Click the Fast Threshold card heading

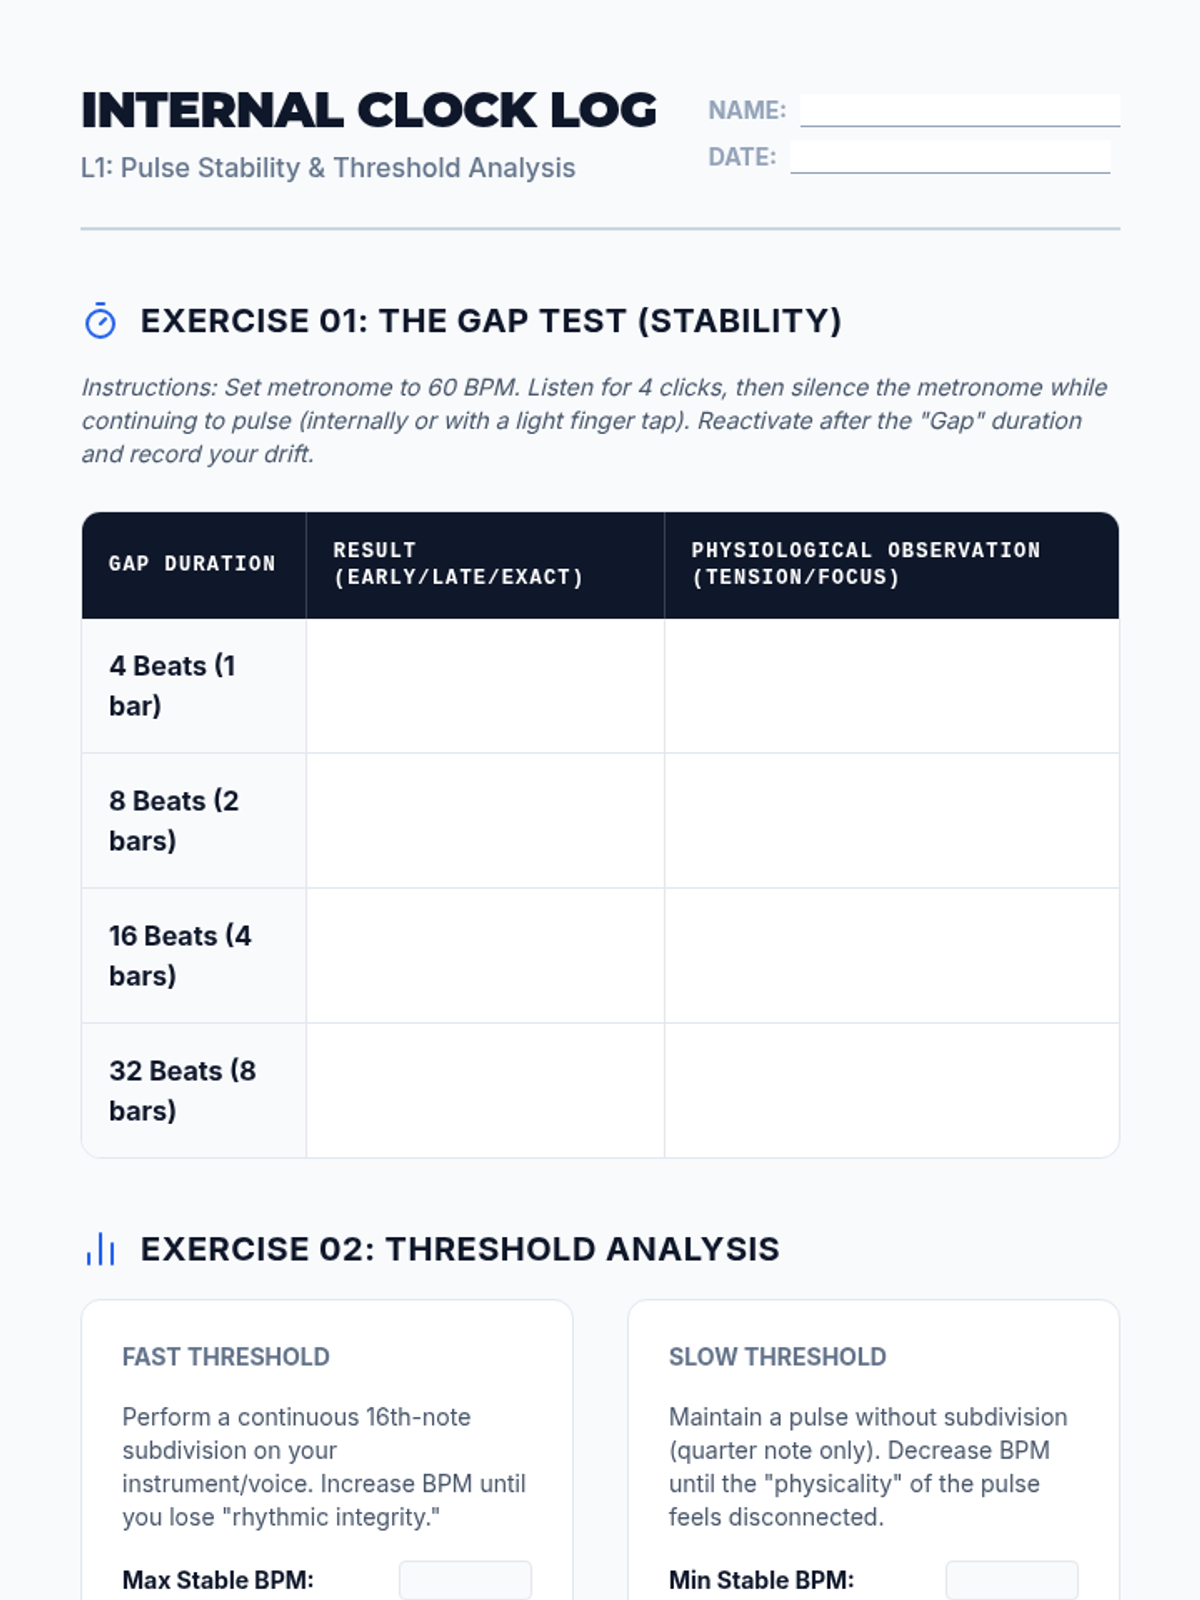pos(226,1357)
